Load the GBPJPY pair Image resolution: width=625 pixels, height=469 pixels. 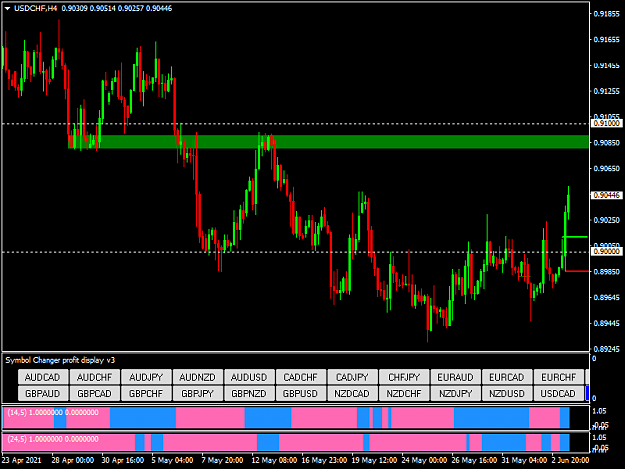tap(198, 393)
